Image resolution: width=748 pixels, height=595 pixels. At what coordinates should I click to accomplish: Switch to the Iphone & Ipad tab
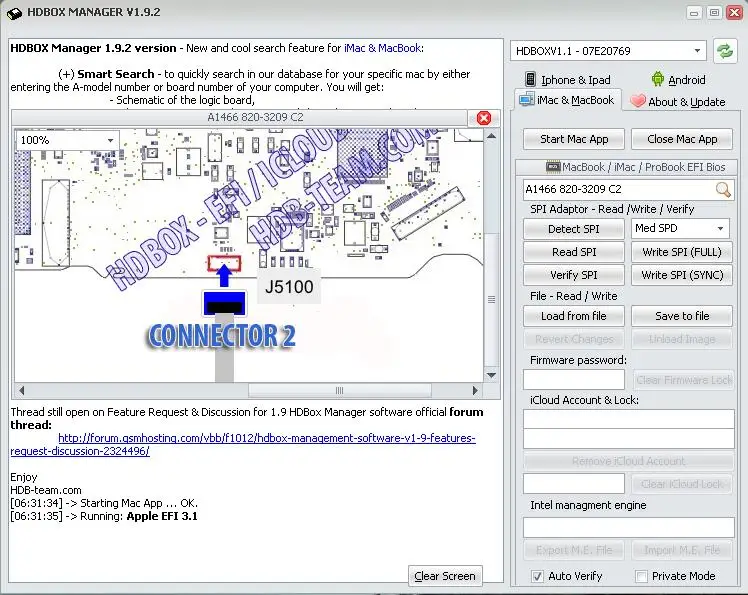568,80
